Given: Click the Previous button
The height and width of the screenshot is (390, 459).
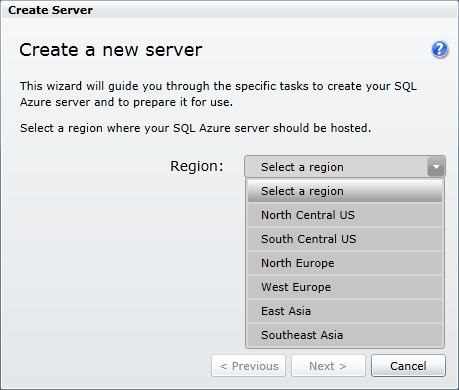Looking at the screenshot, I should pos(249,366).
